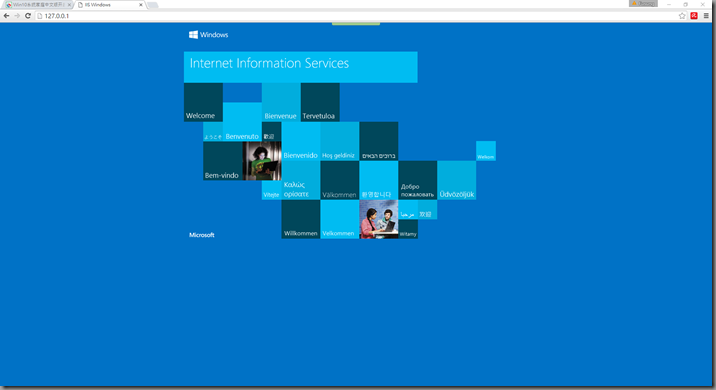The image size is (716, 390).
Task: Click the Willkommen tile
Action: point(300,219)
